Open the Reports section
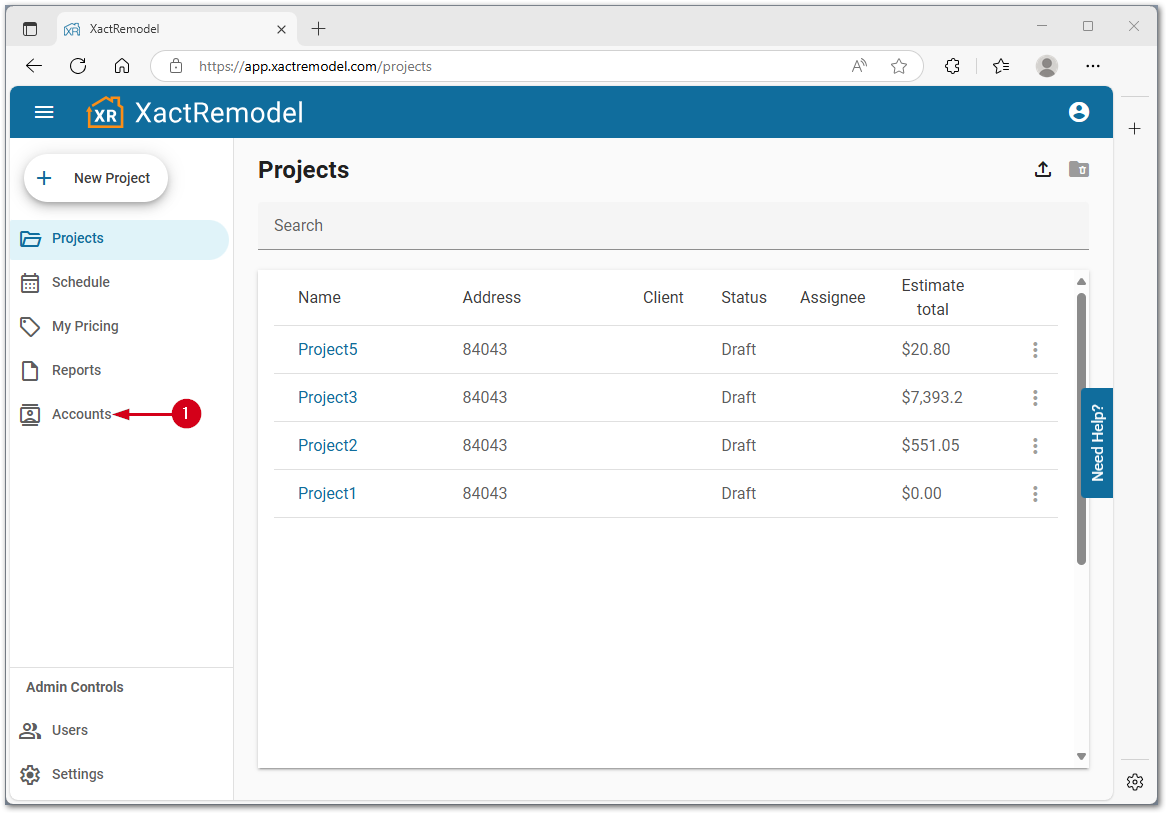Image resolution: width=1167 pixels, height=814 pixels. pos(76,371)
